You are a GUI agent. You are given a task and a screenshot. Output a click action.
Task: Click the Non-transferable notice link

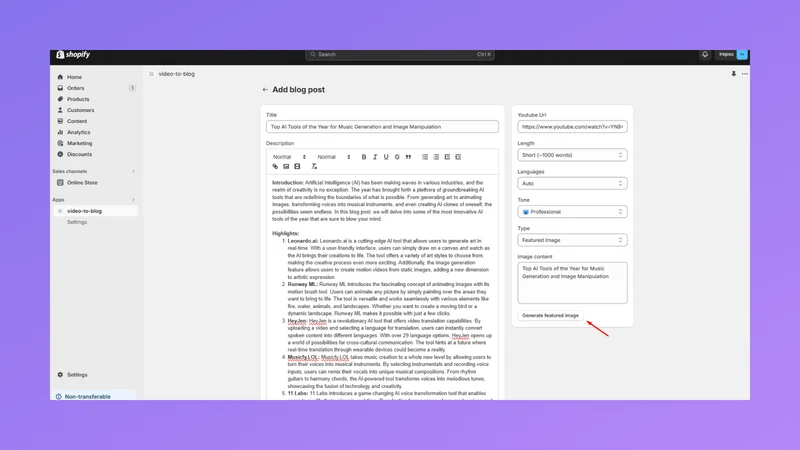(87, 396)
